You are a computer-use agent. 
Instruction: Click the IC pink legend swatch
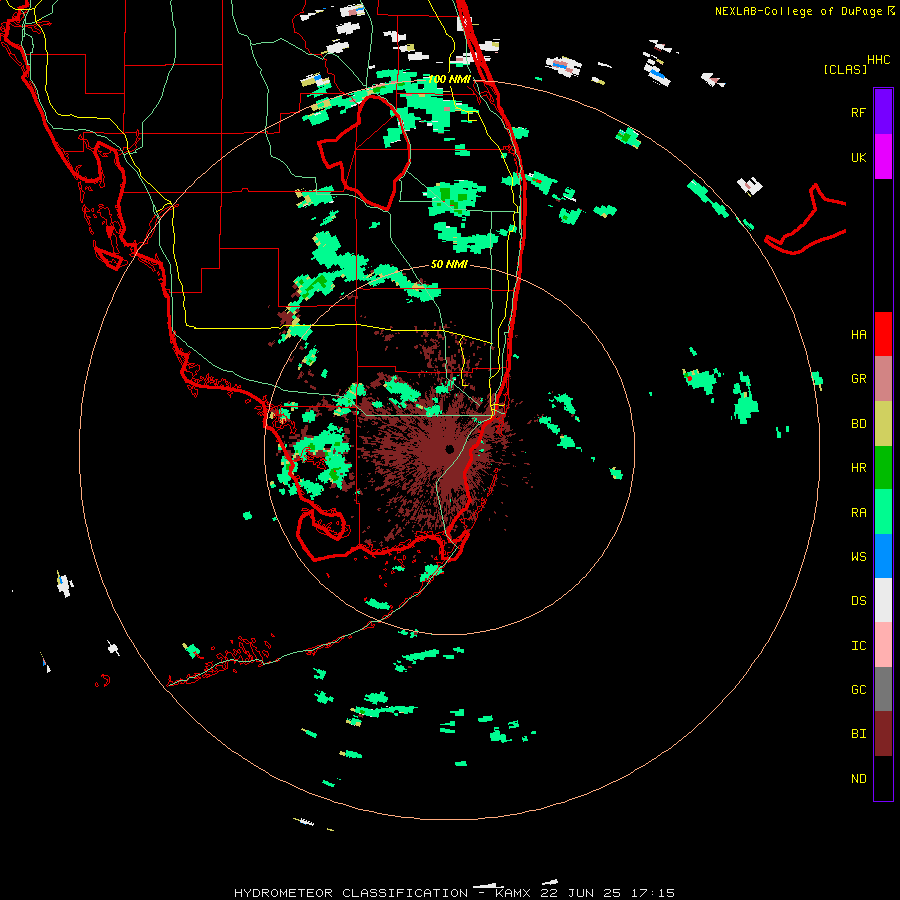883,645
